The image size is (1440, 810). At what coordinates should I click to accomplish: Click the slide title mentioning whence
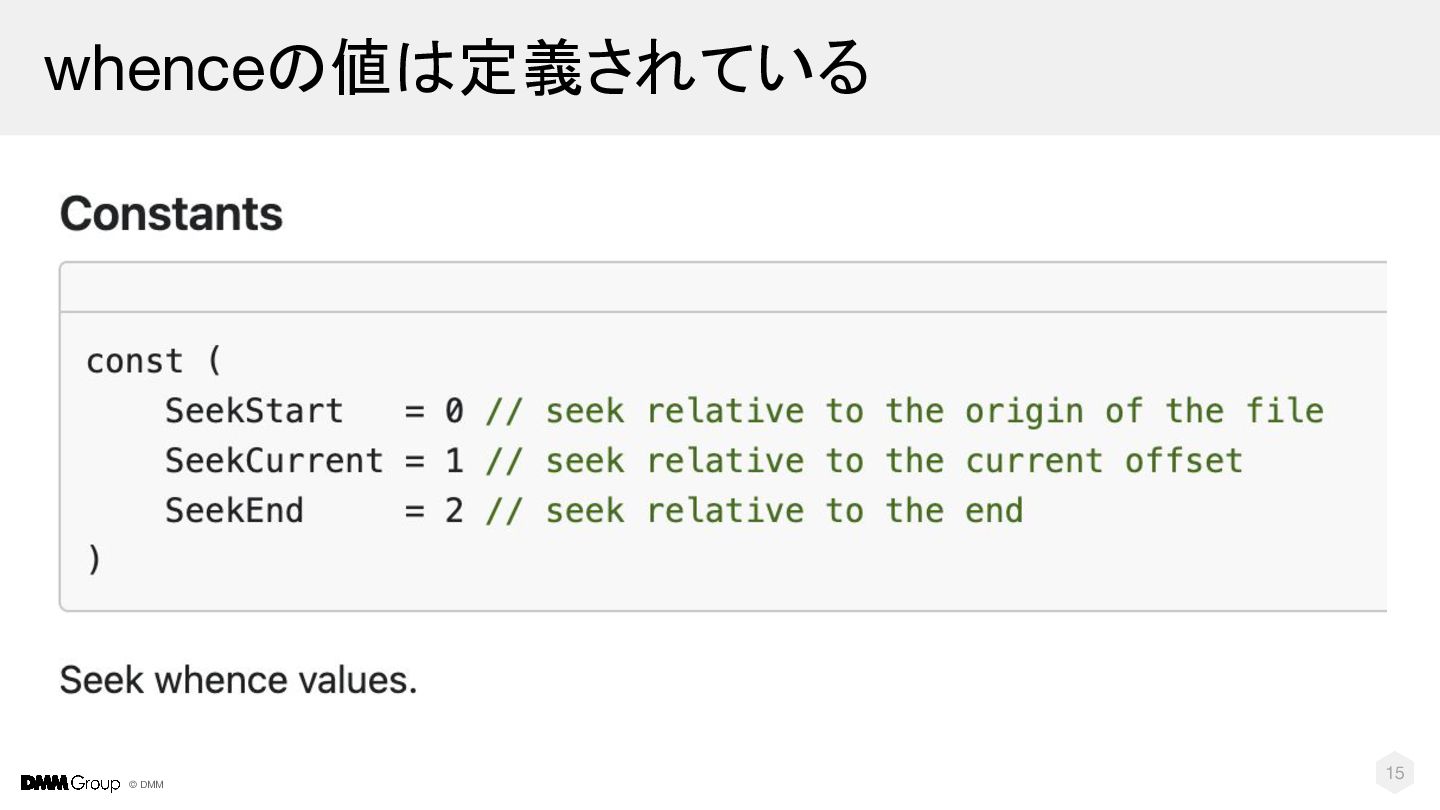456,68
